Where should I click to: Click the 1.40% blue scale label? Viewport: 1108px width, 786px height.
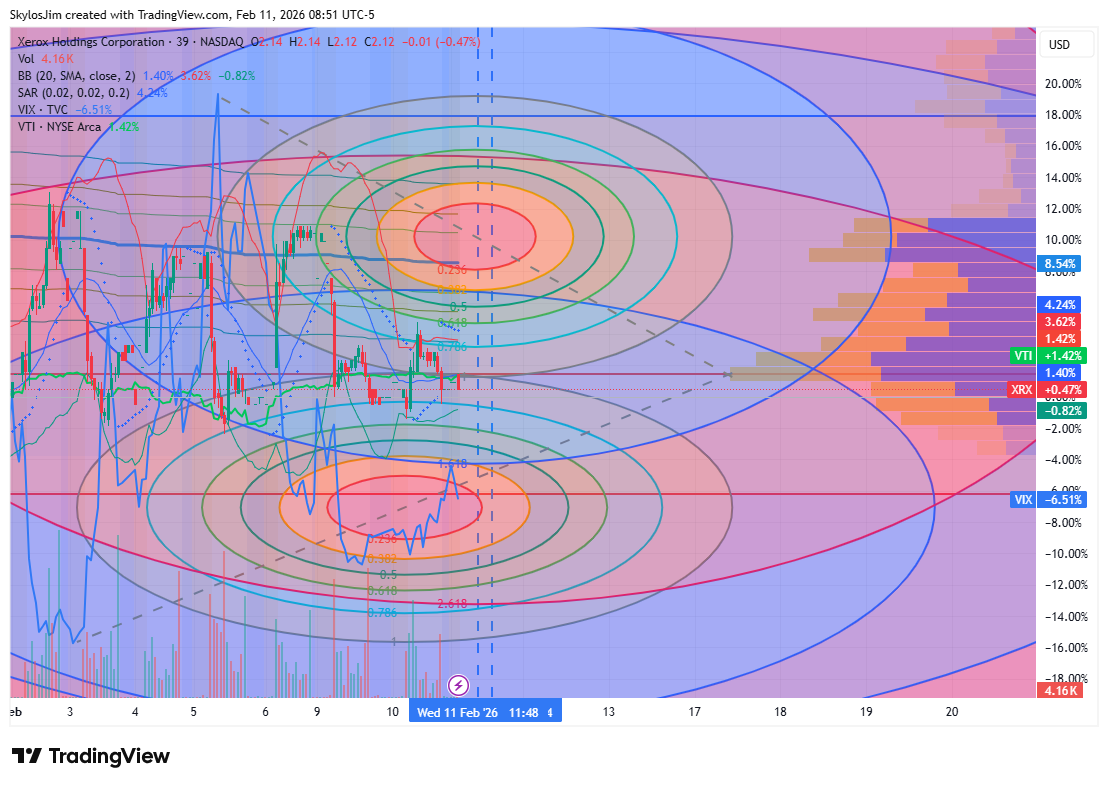(1059, 373)
